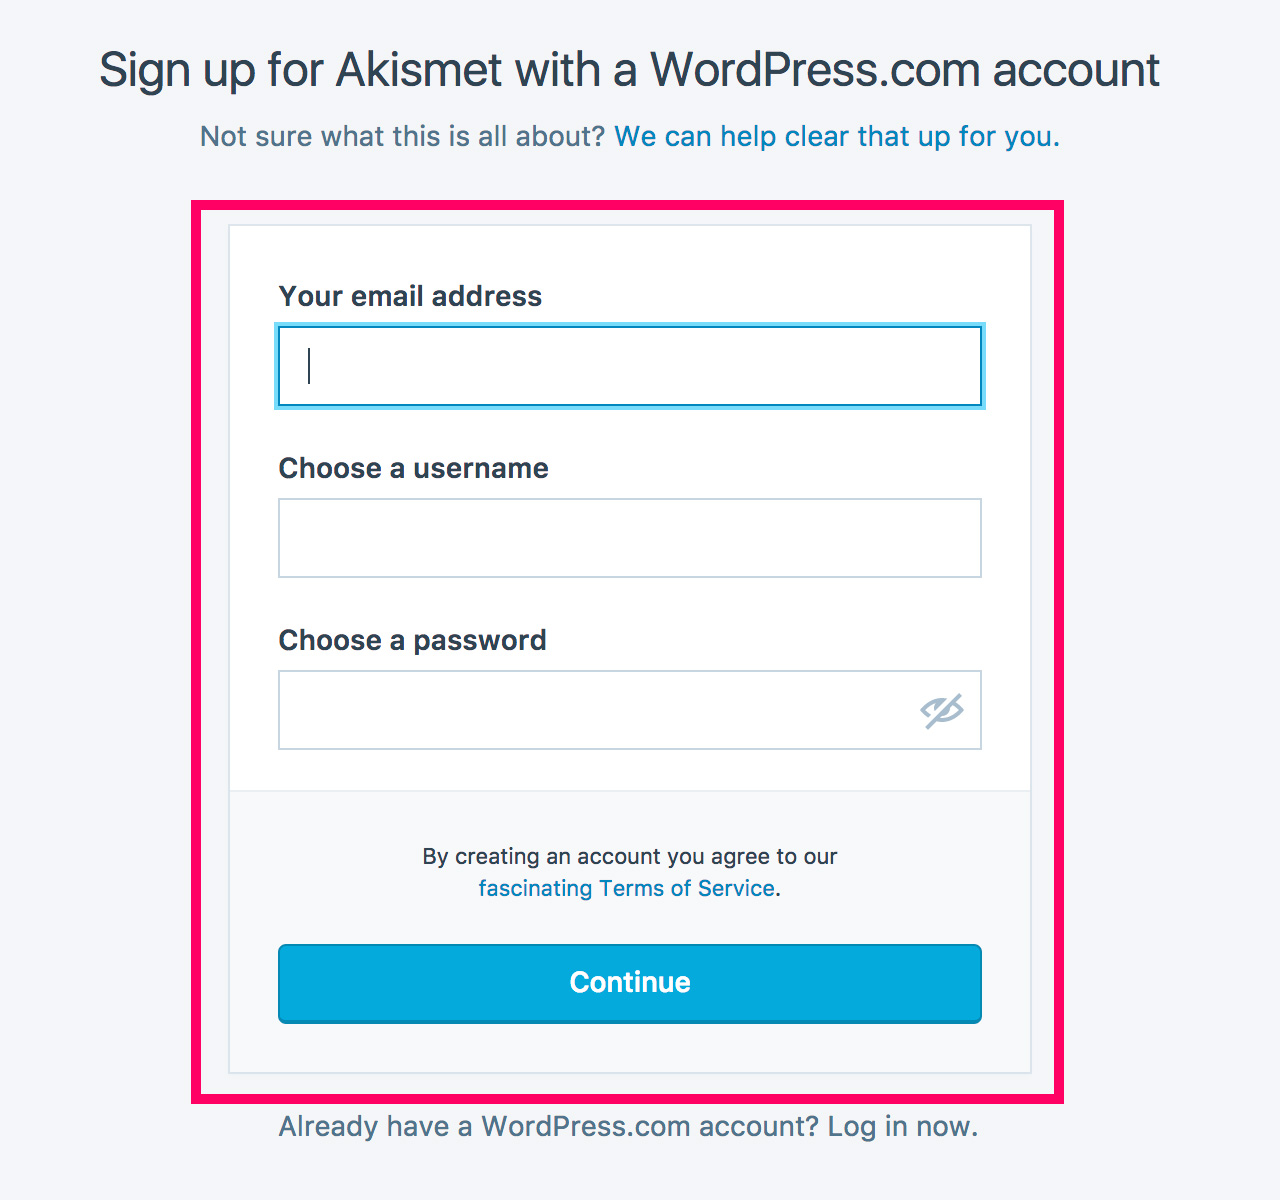Click the word "WordPress.com" in the heading

pos(815,70)
